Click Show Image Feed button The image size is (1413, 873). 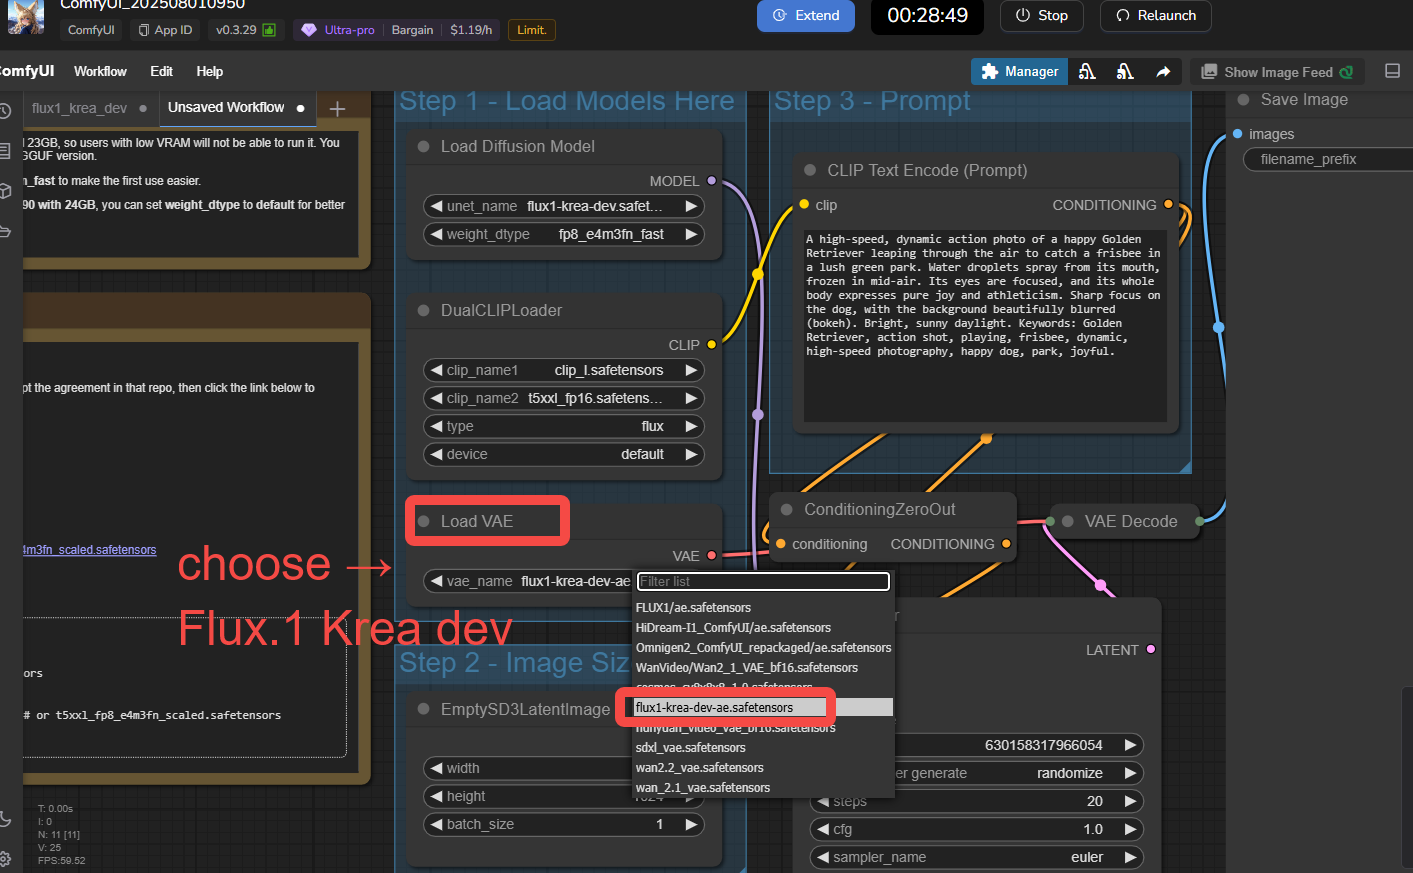[1276, 72]
